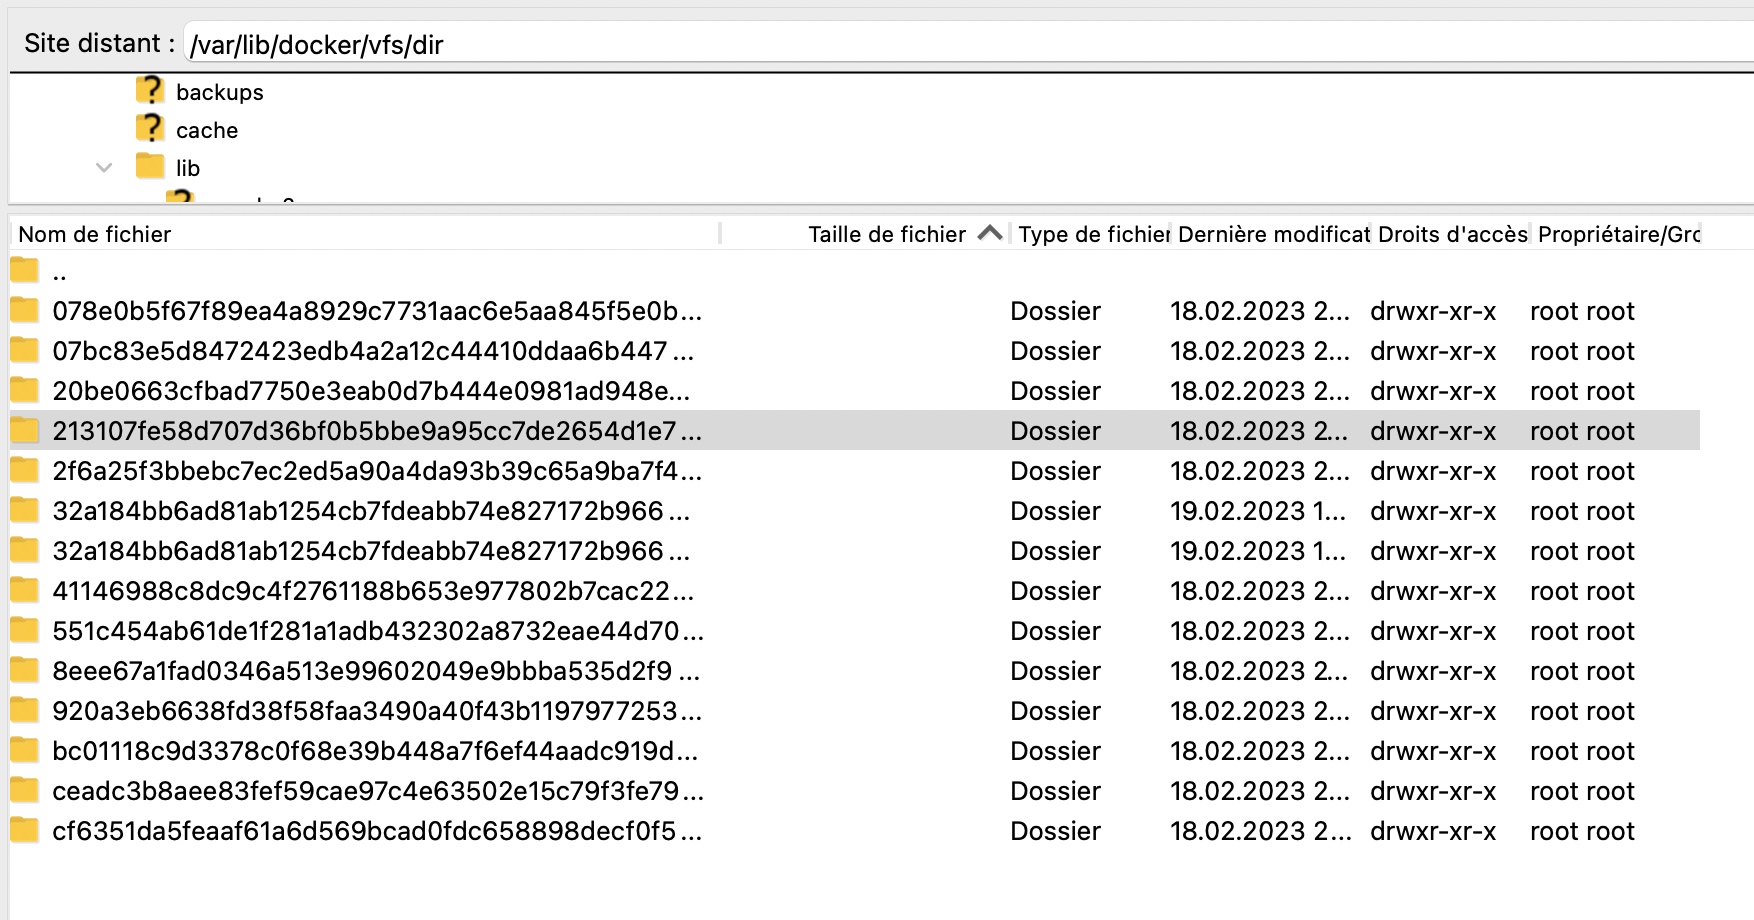Screen dimensions: 1754x920
Task: Click folder icon of 078e0b5f67f89 directory
Action: pyautogui.click(x=25, y=311)
